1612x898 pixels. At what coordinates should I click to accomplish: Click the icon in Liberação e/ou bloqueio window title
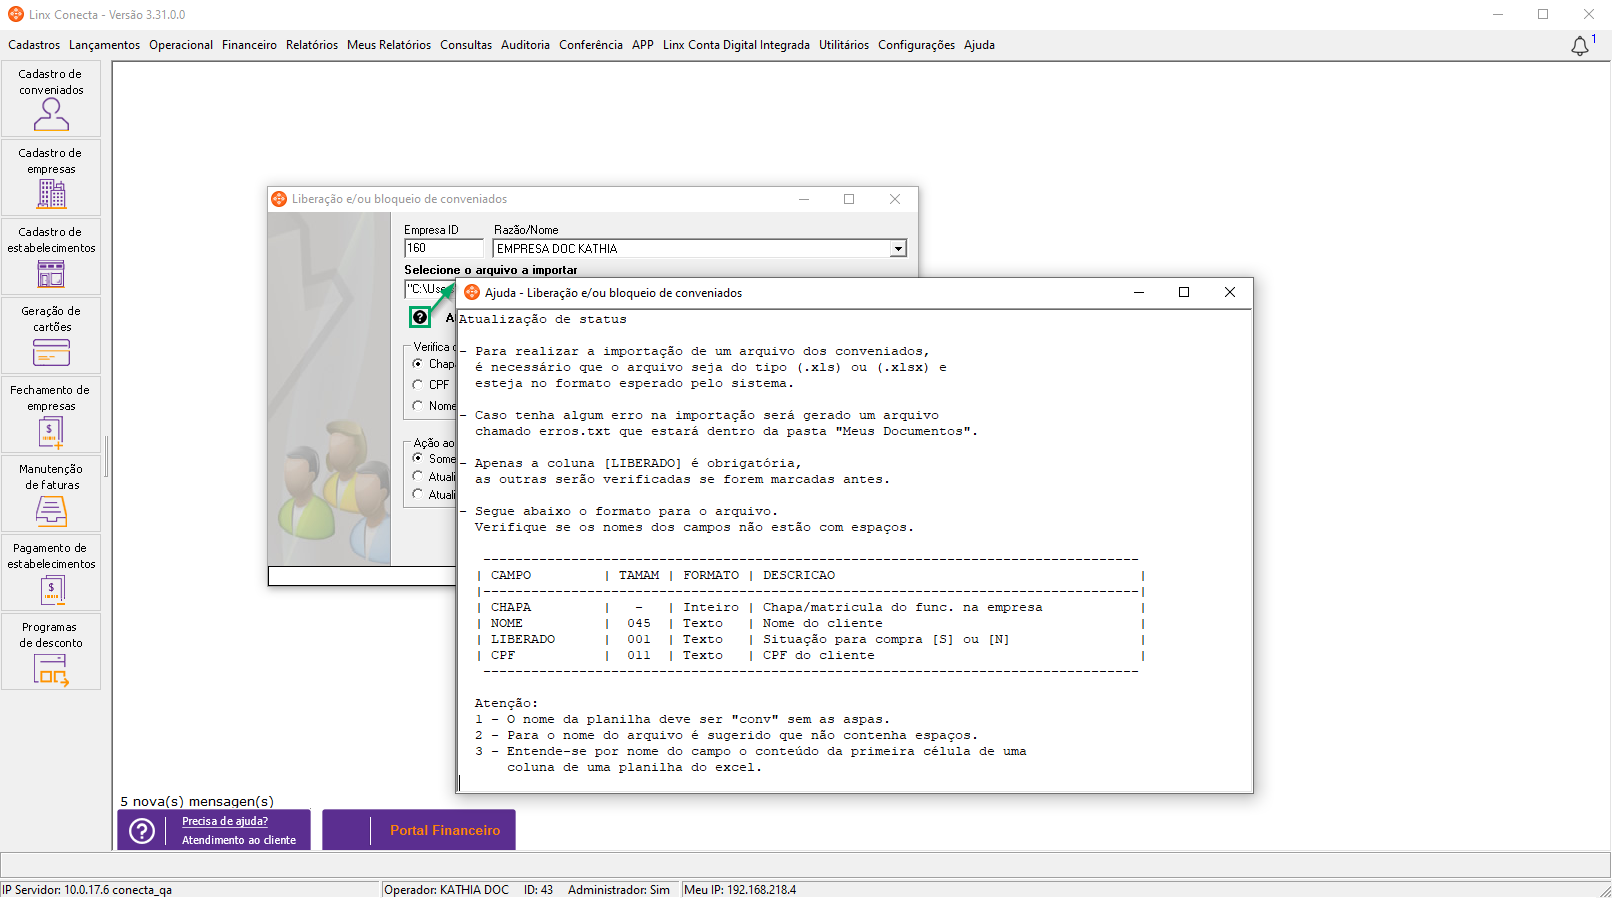coord(280,199)
